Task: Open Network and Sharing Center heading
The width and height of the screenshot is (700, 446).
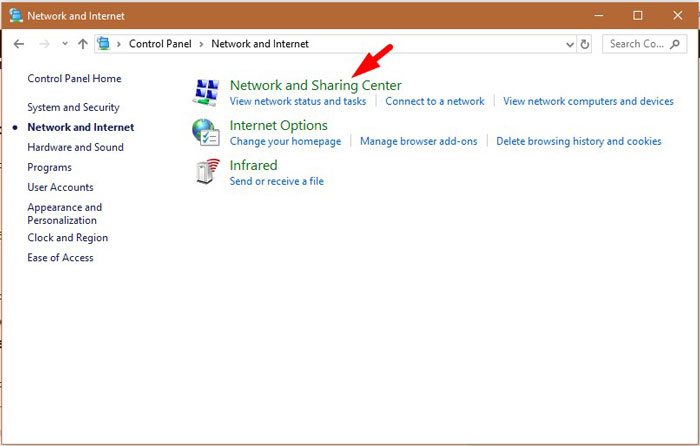Action: tap(316, 85)
